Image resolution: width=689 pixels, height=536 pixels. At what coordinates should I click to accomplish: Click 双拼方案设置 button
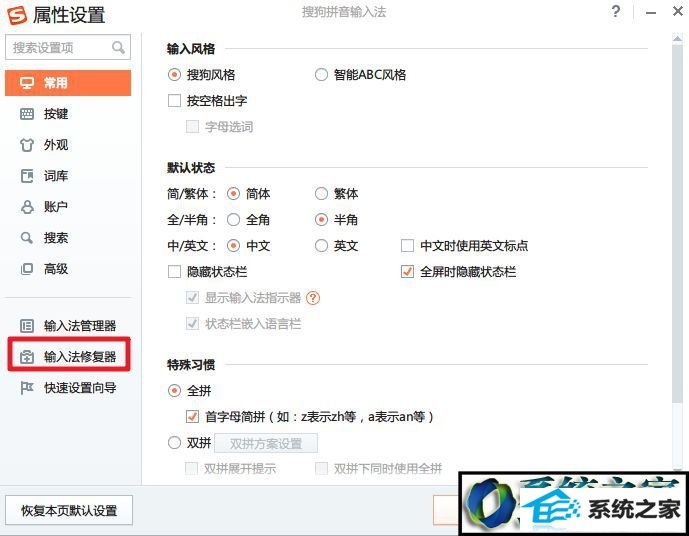[266, 443]
